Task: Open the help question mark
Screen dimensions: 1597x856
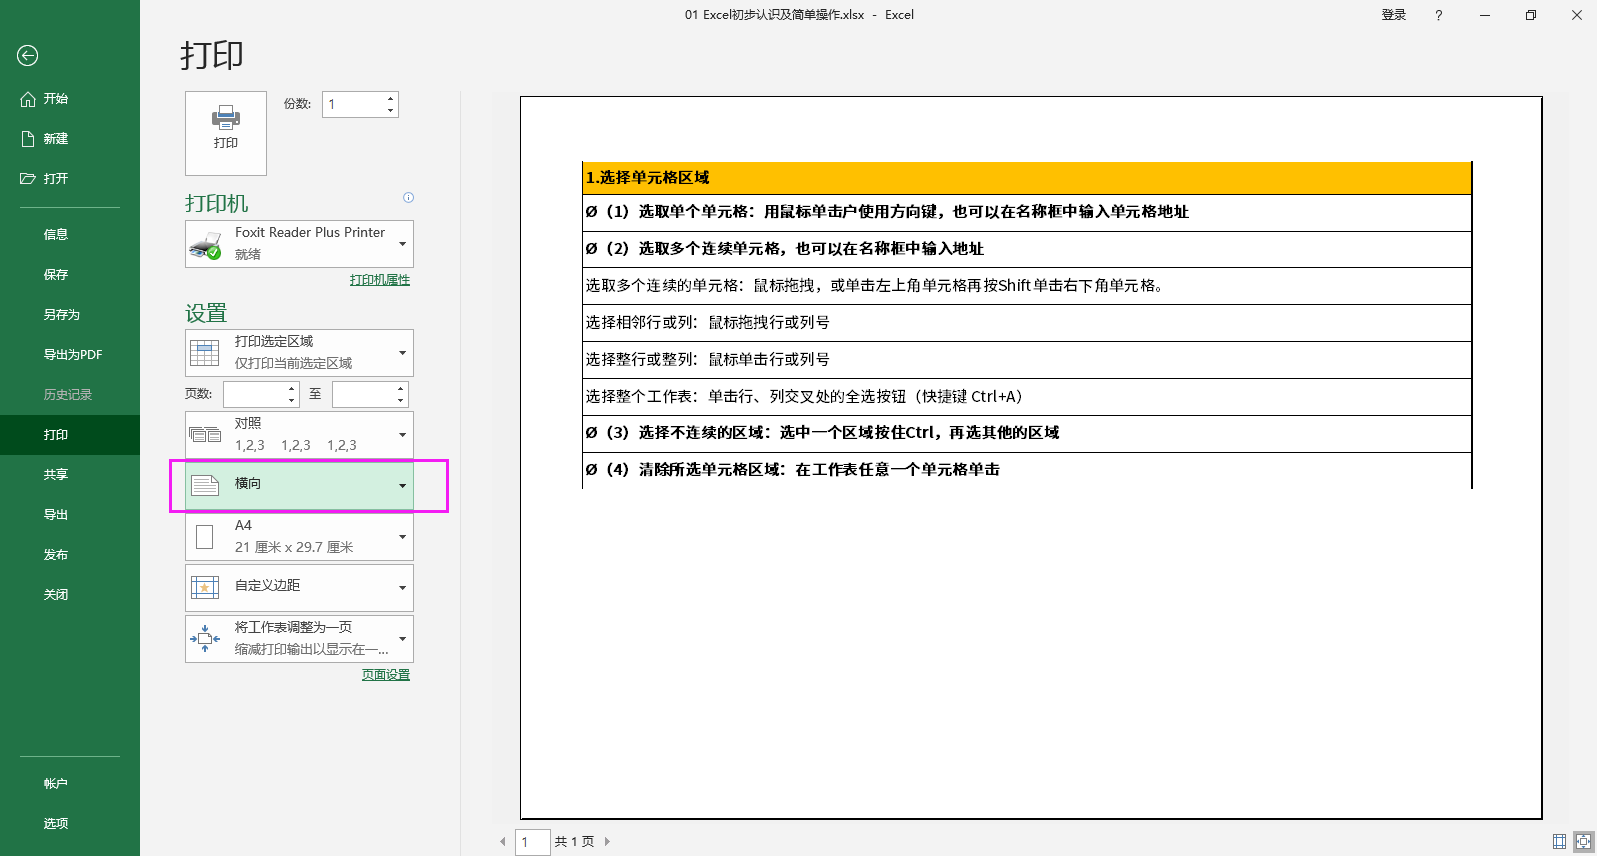Action: coord(1439,15)
